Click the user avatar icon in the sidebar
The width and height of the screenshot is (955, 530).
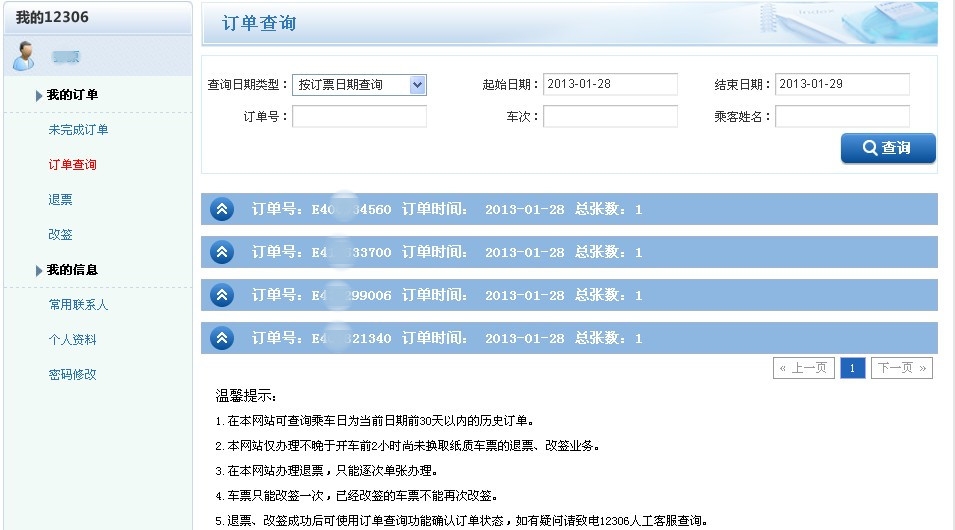point(24,56)
